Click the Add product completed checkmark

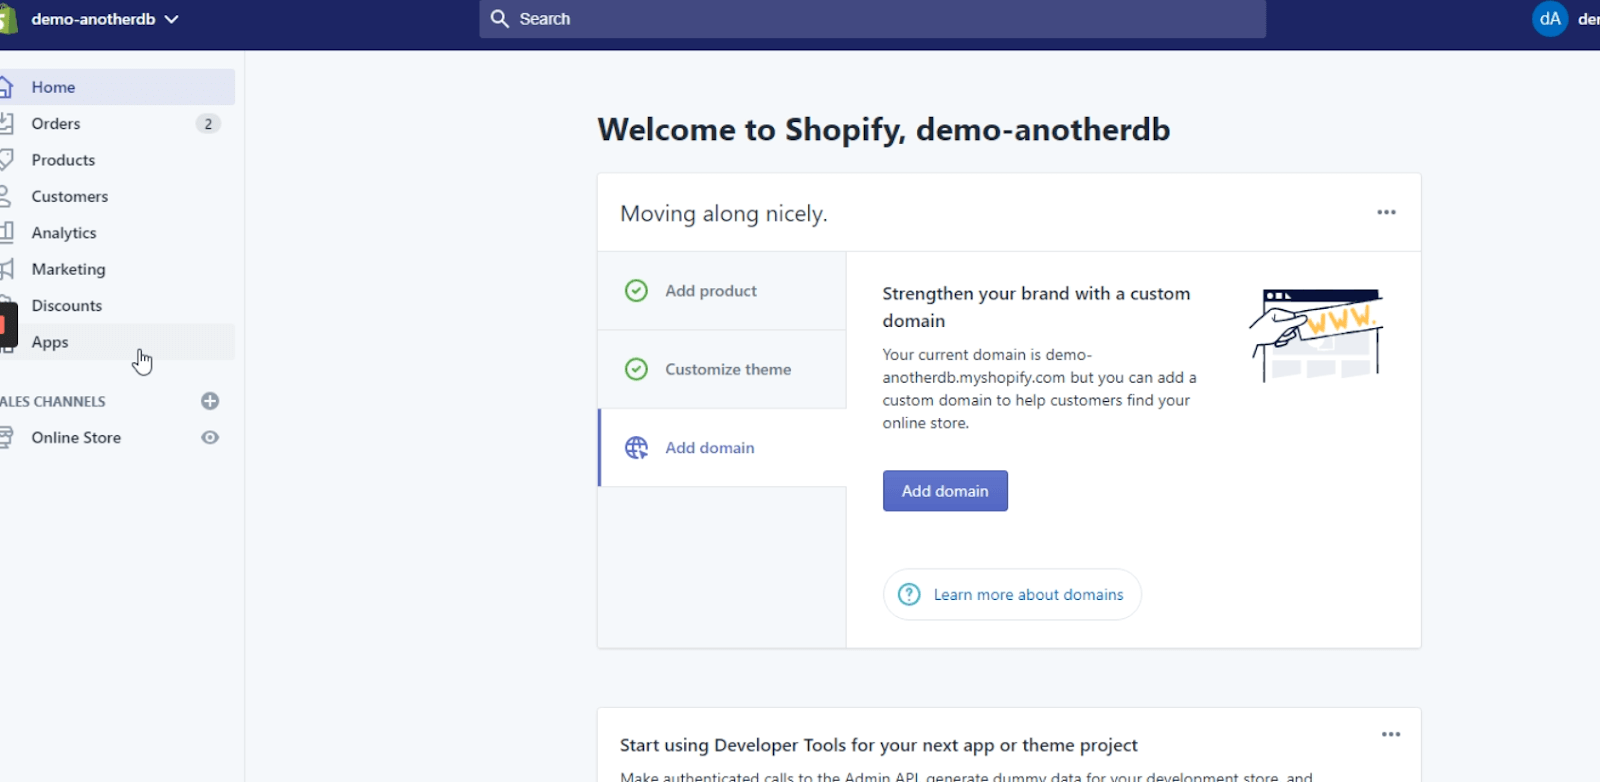tap(636, 291)
